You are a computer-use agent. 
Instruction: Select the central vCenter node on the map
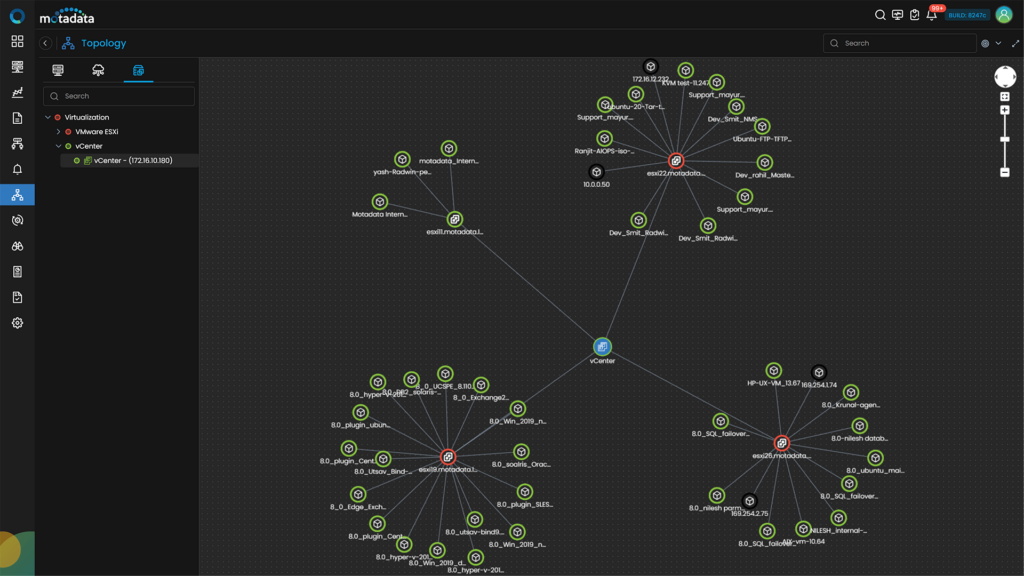(604, 347)
